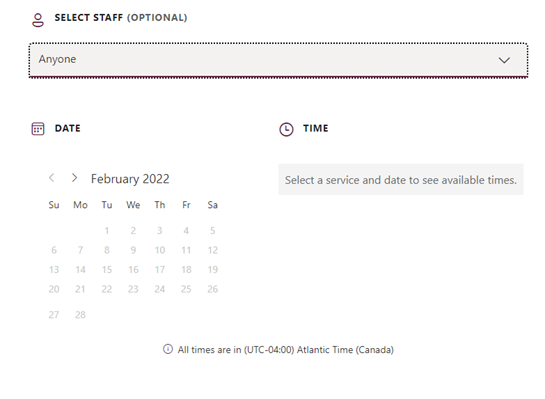Image resolution: width=545 pixels, height=399 pixels.
Task: Go to previous month in calendar
Action: pyautogui.click(x=51, y=178)
